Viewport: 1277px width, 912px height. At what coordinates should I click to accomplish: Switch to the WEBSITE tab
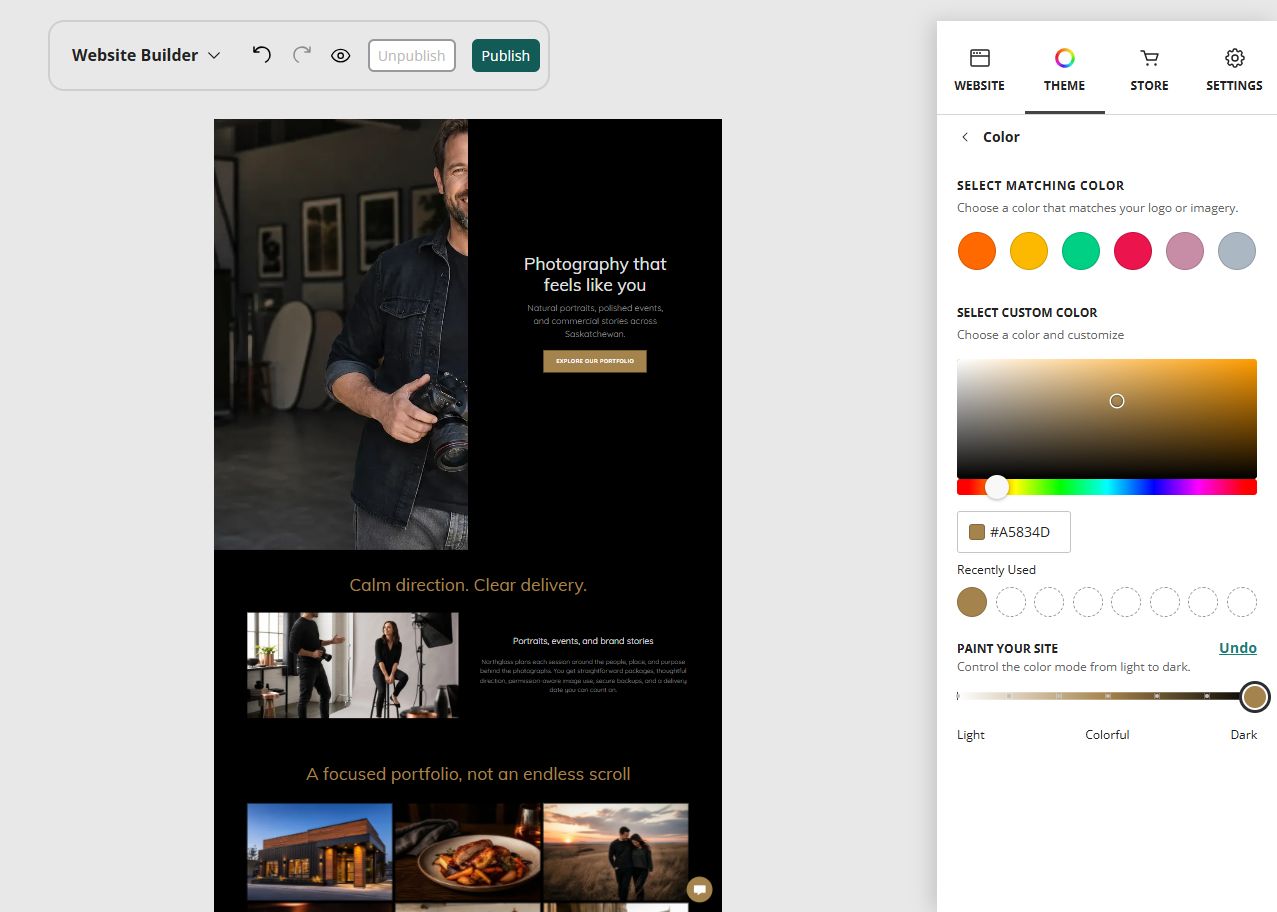(x=980, y=70)
